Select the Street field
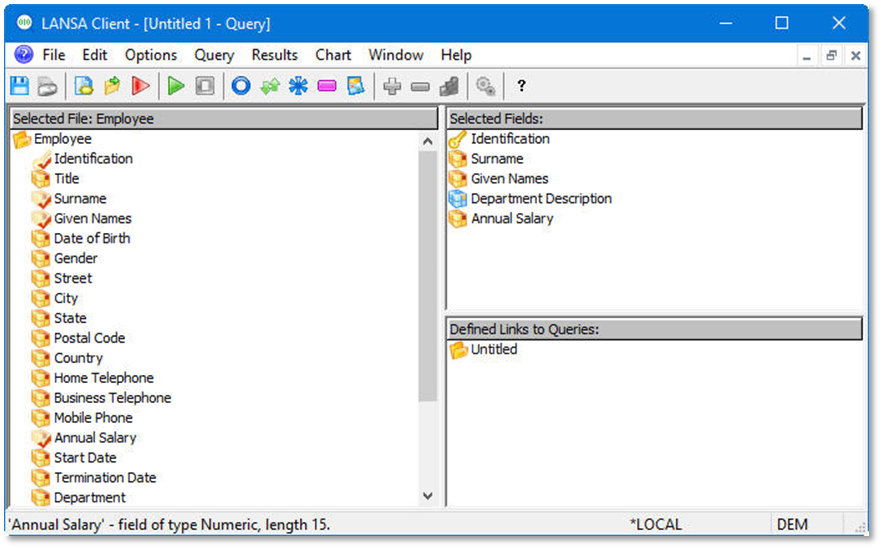 pyautogui.click(x=72, y=278)
